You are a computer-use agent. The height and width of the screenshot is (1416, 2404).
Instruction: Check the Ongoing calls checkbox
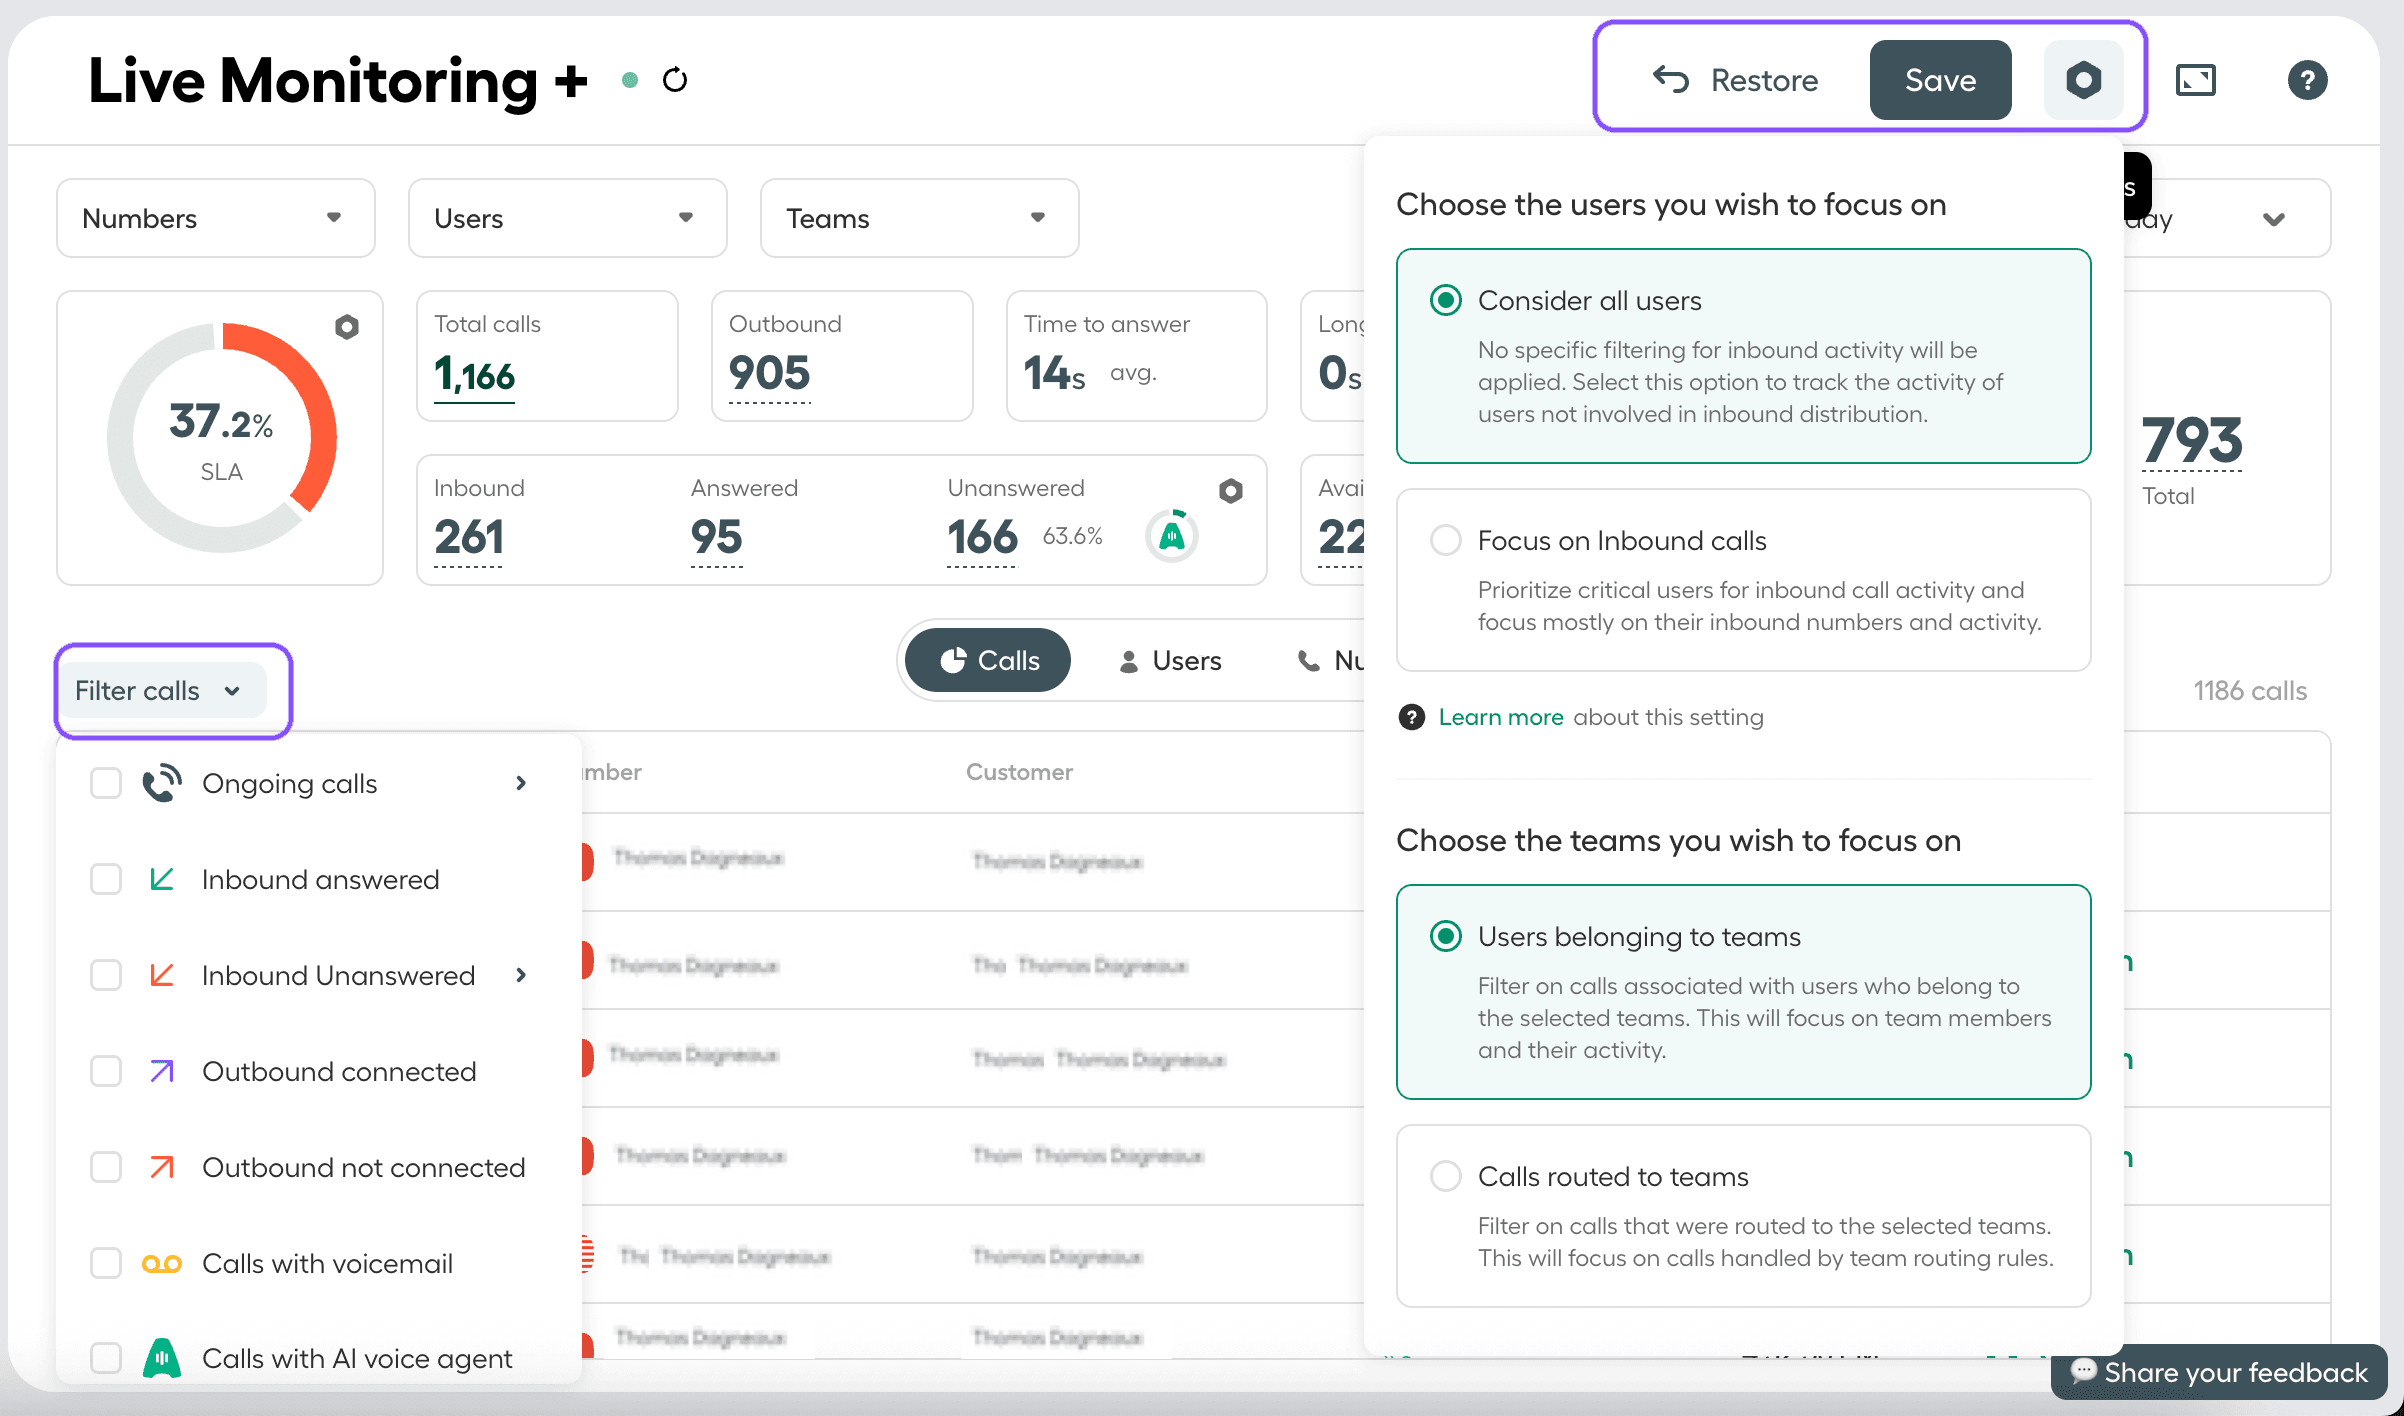(x=105, y=783)
